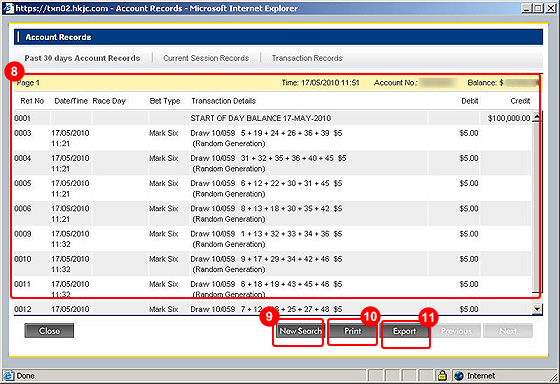Open Past 30 days Account Records tab
Screen dimensions: 560x384
click(x=82, y=58)
